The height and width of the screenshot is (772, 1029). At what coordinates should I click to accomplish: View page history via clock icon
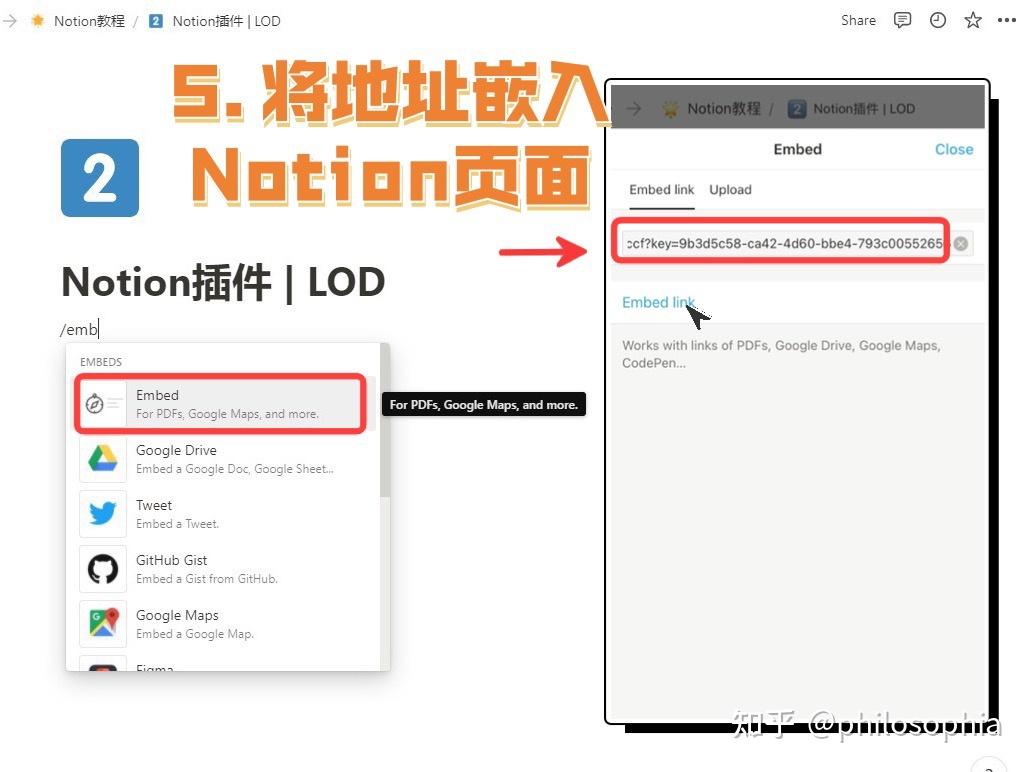[x=938, y=20]
